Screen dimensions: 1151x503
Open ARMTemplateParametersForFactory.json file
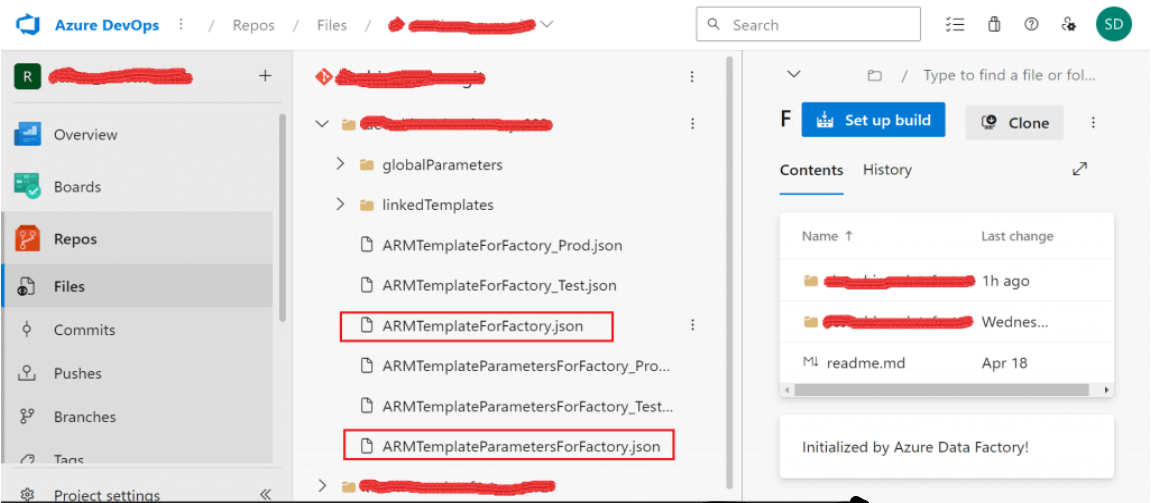(521, 446)
